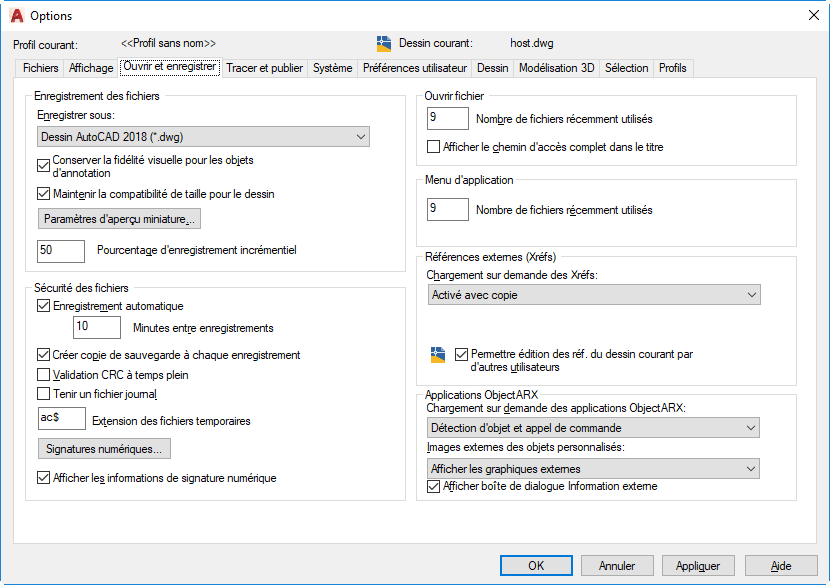Expand ObjectARX chargement sur demande dropdown
The width and height of the screenshot is (830, 585).
click(x=593, y=428)
